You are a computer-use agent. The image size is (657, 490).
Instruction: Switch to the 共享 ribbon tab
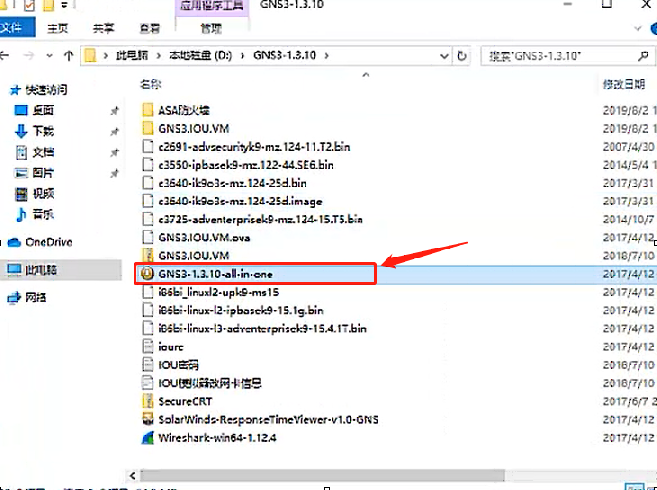point(103,29)
